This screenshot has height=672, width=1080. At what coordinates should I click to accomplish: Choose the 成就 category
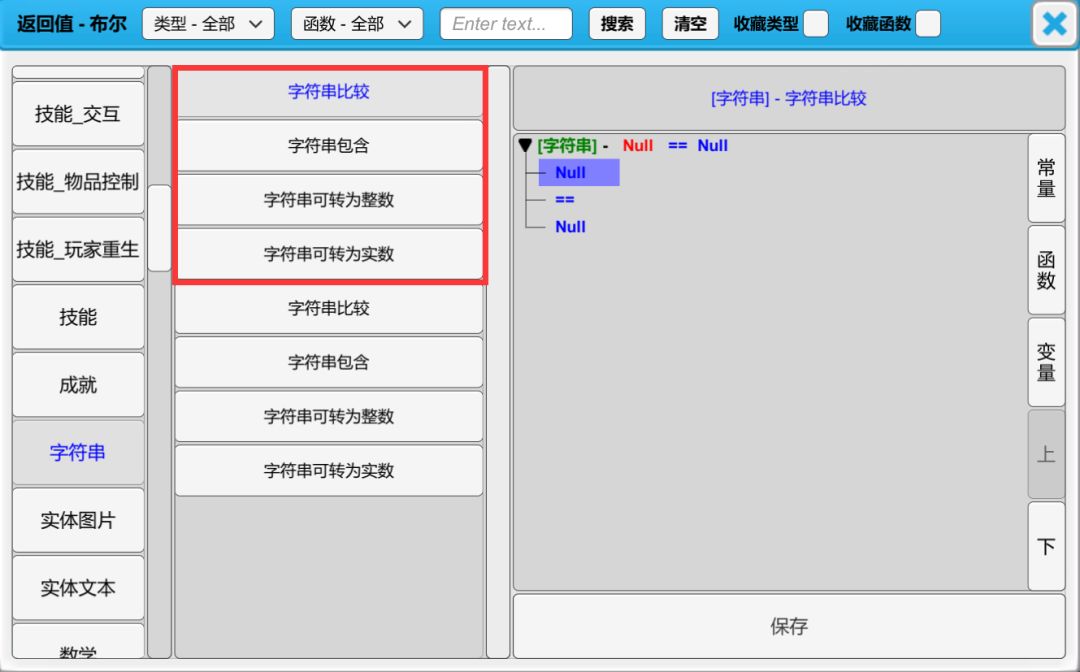[x=78, y=385]
